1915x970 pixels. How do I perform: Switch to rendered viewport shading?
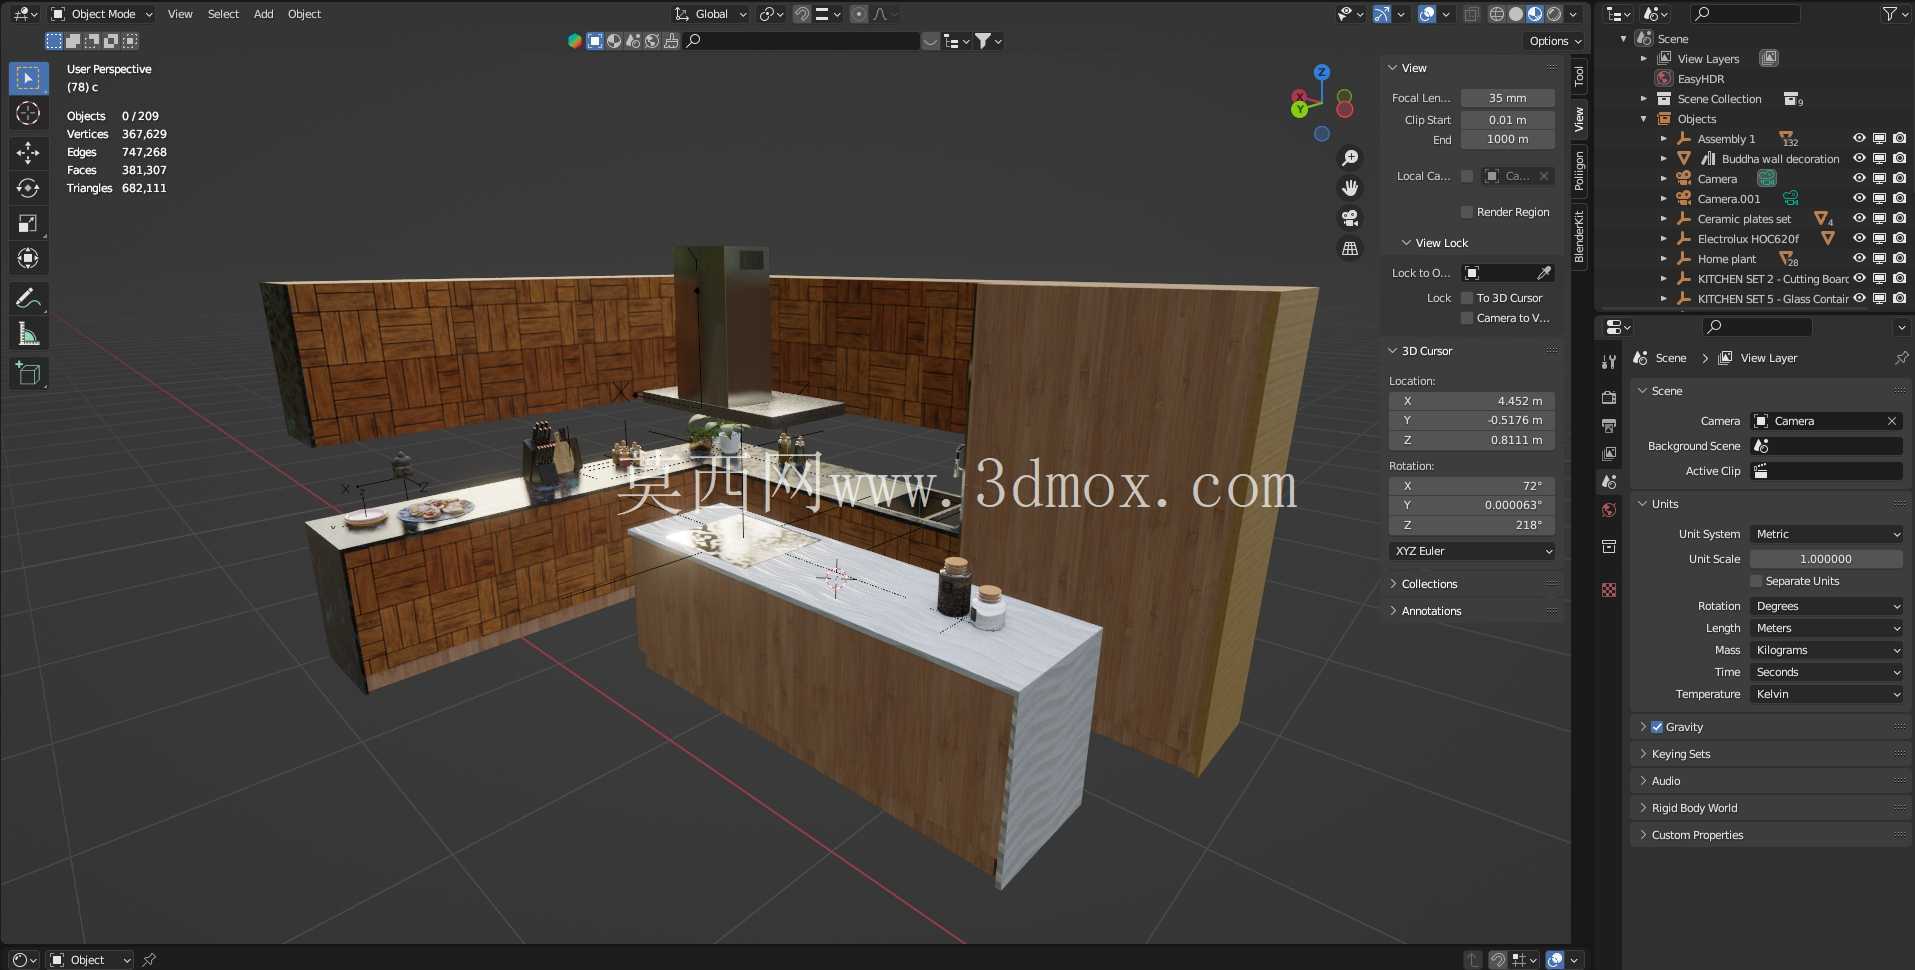click(x=1554, y=14)
